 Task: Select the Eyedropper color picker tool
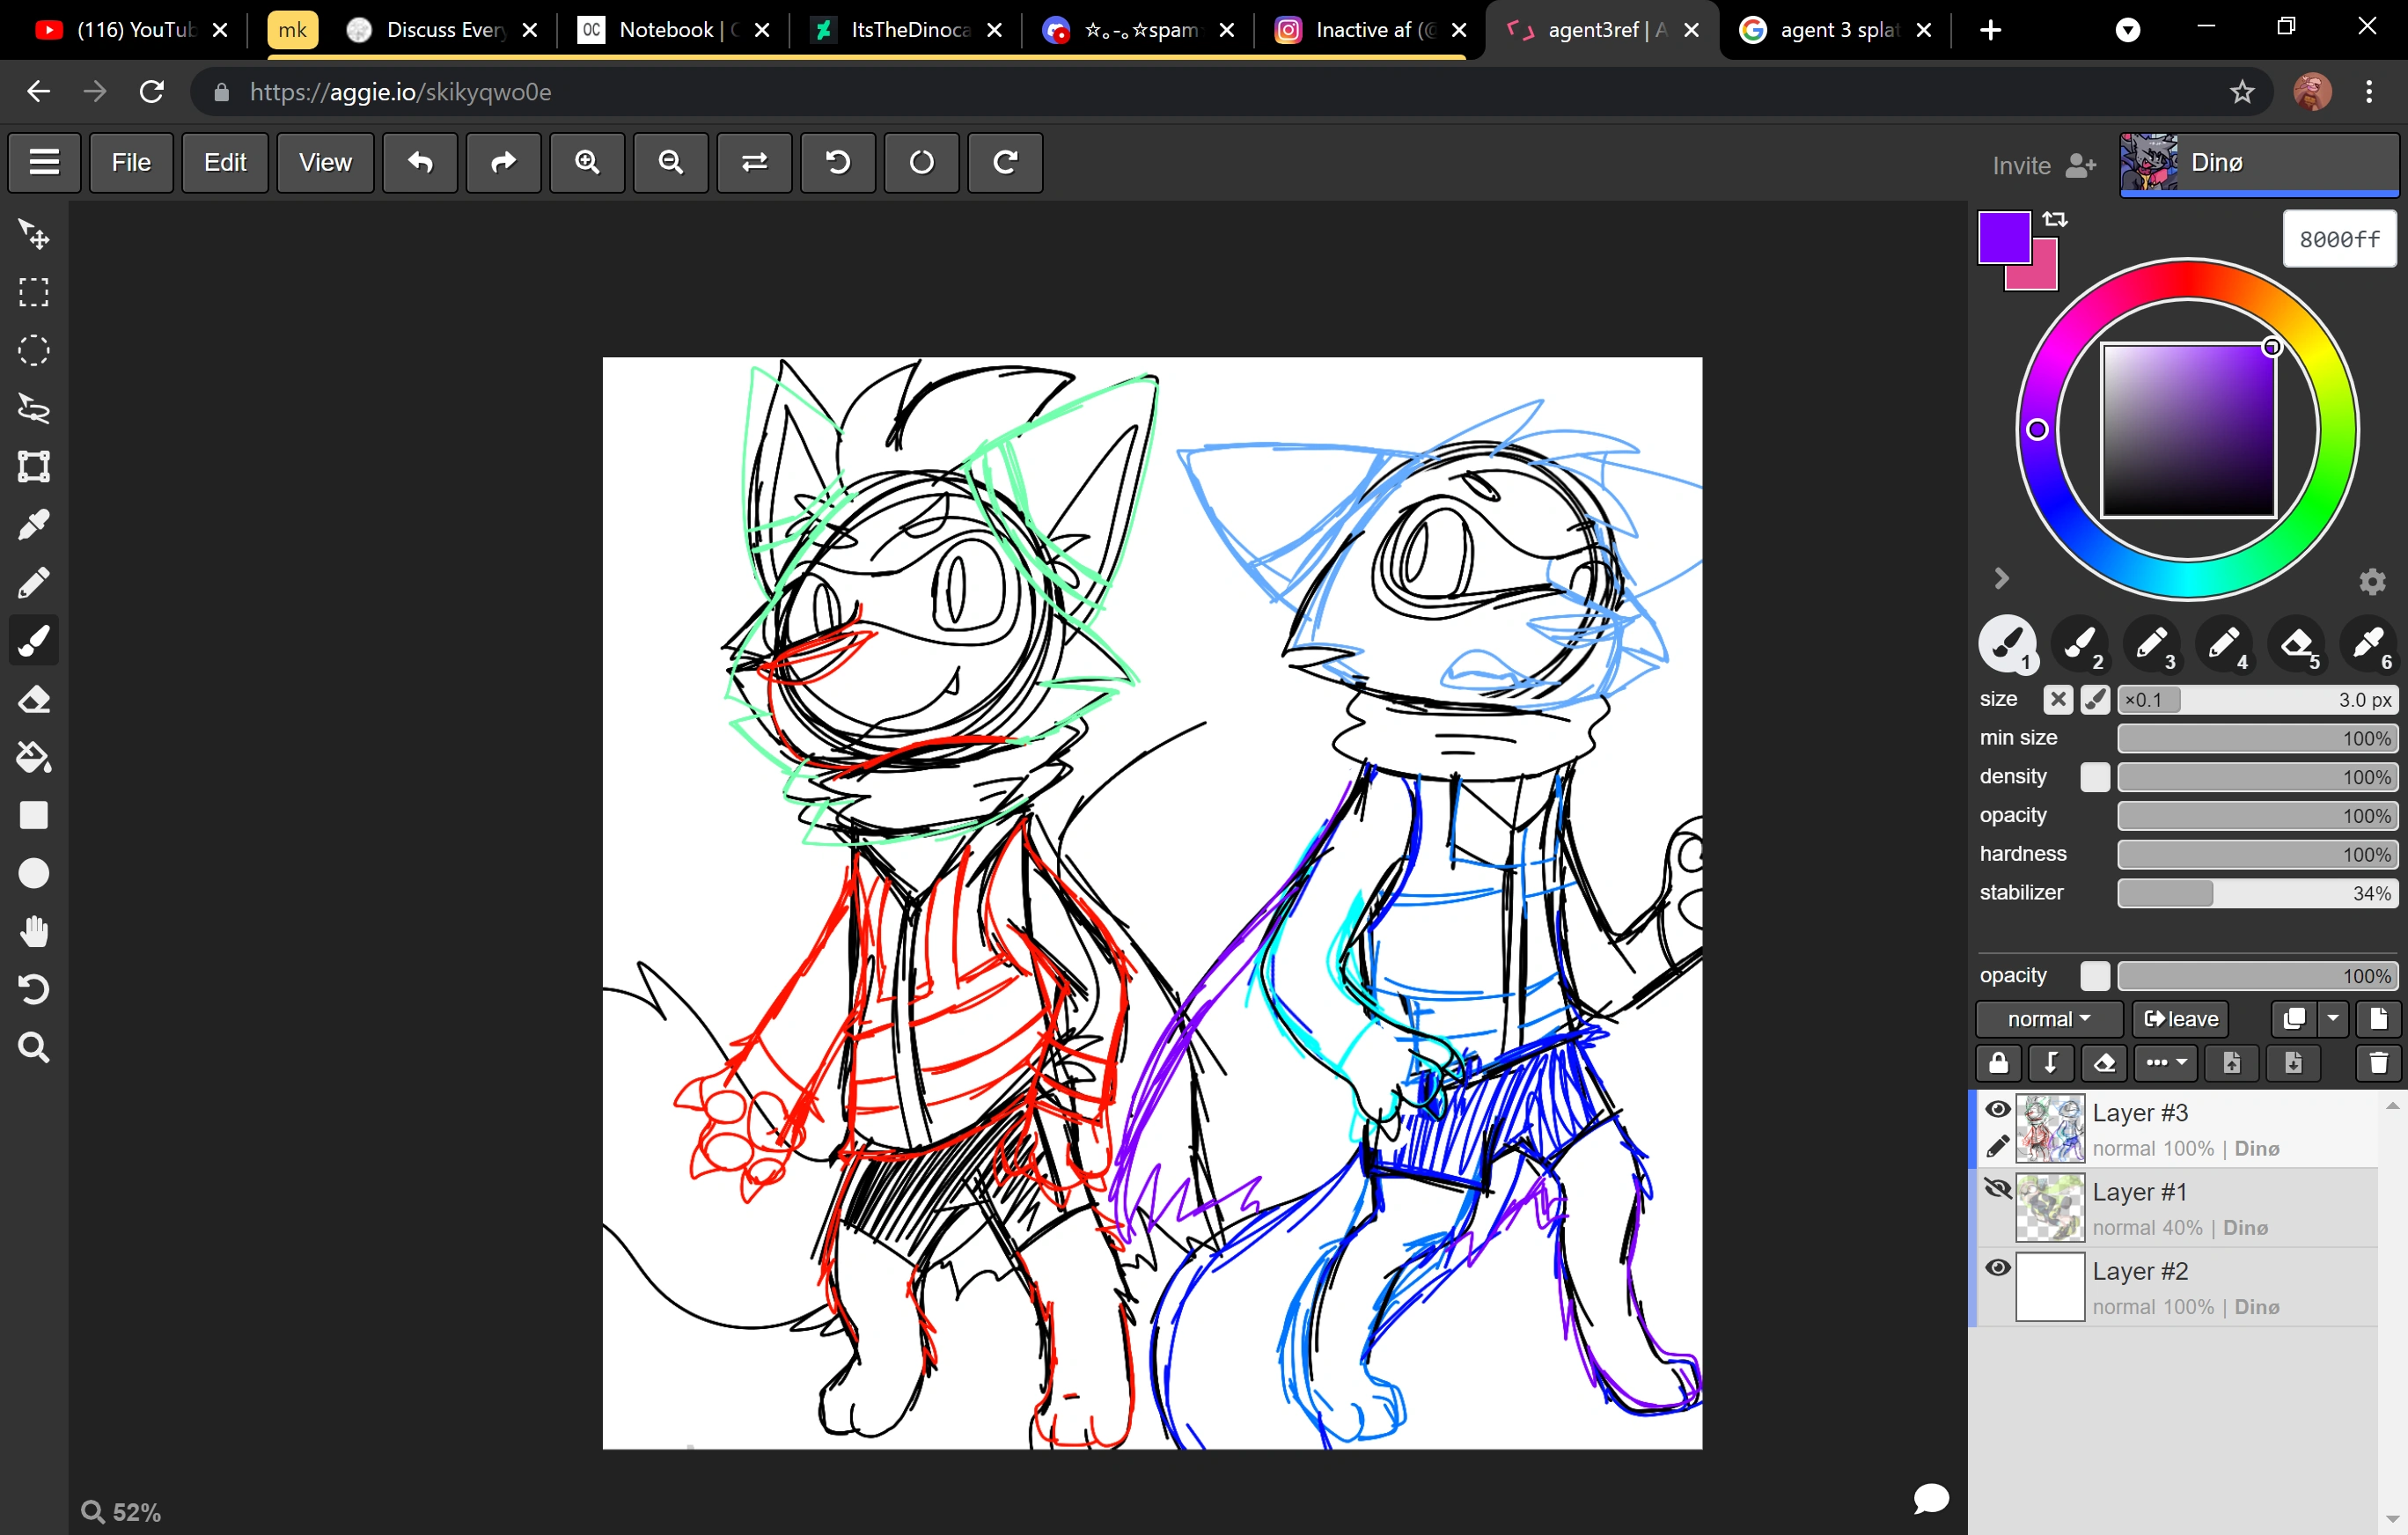point(34,525)
